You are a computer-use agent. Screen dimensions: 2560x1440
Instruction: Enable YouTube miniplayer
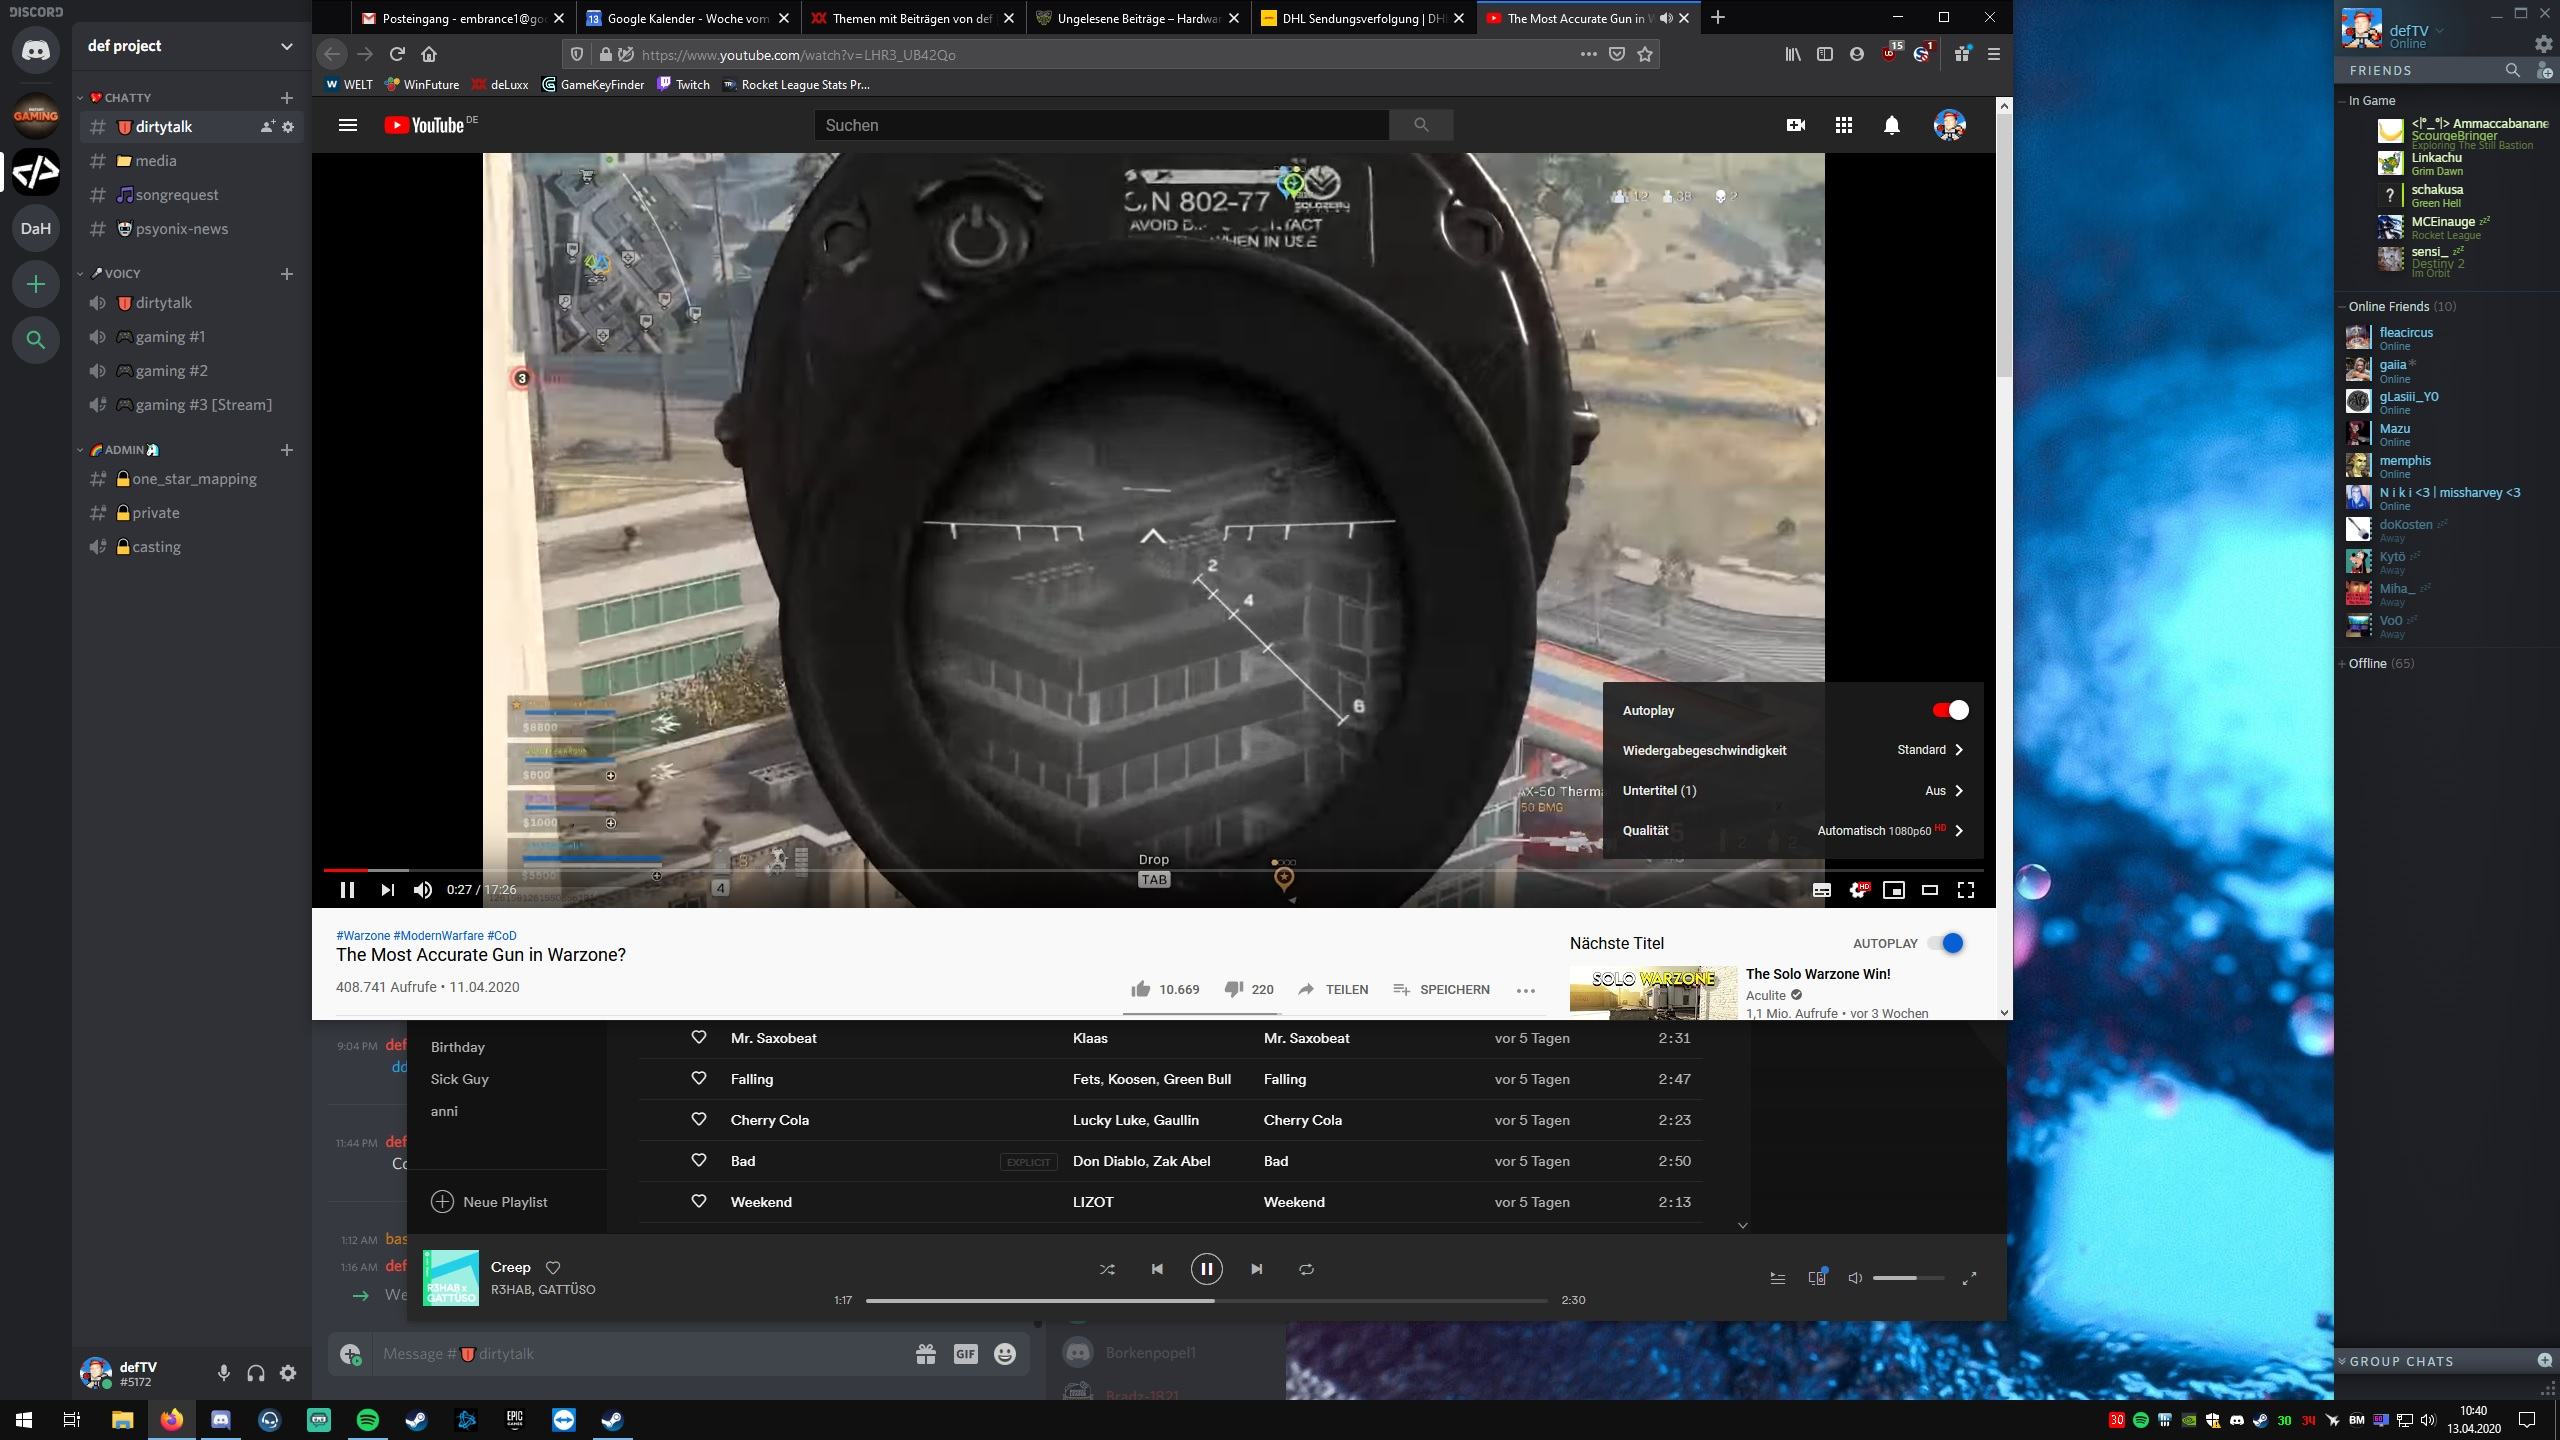click(1894, 890)
